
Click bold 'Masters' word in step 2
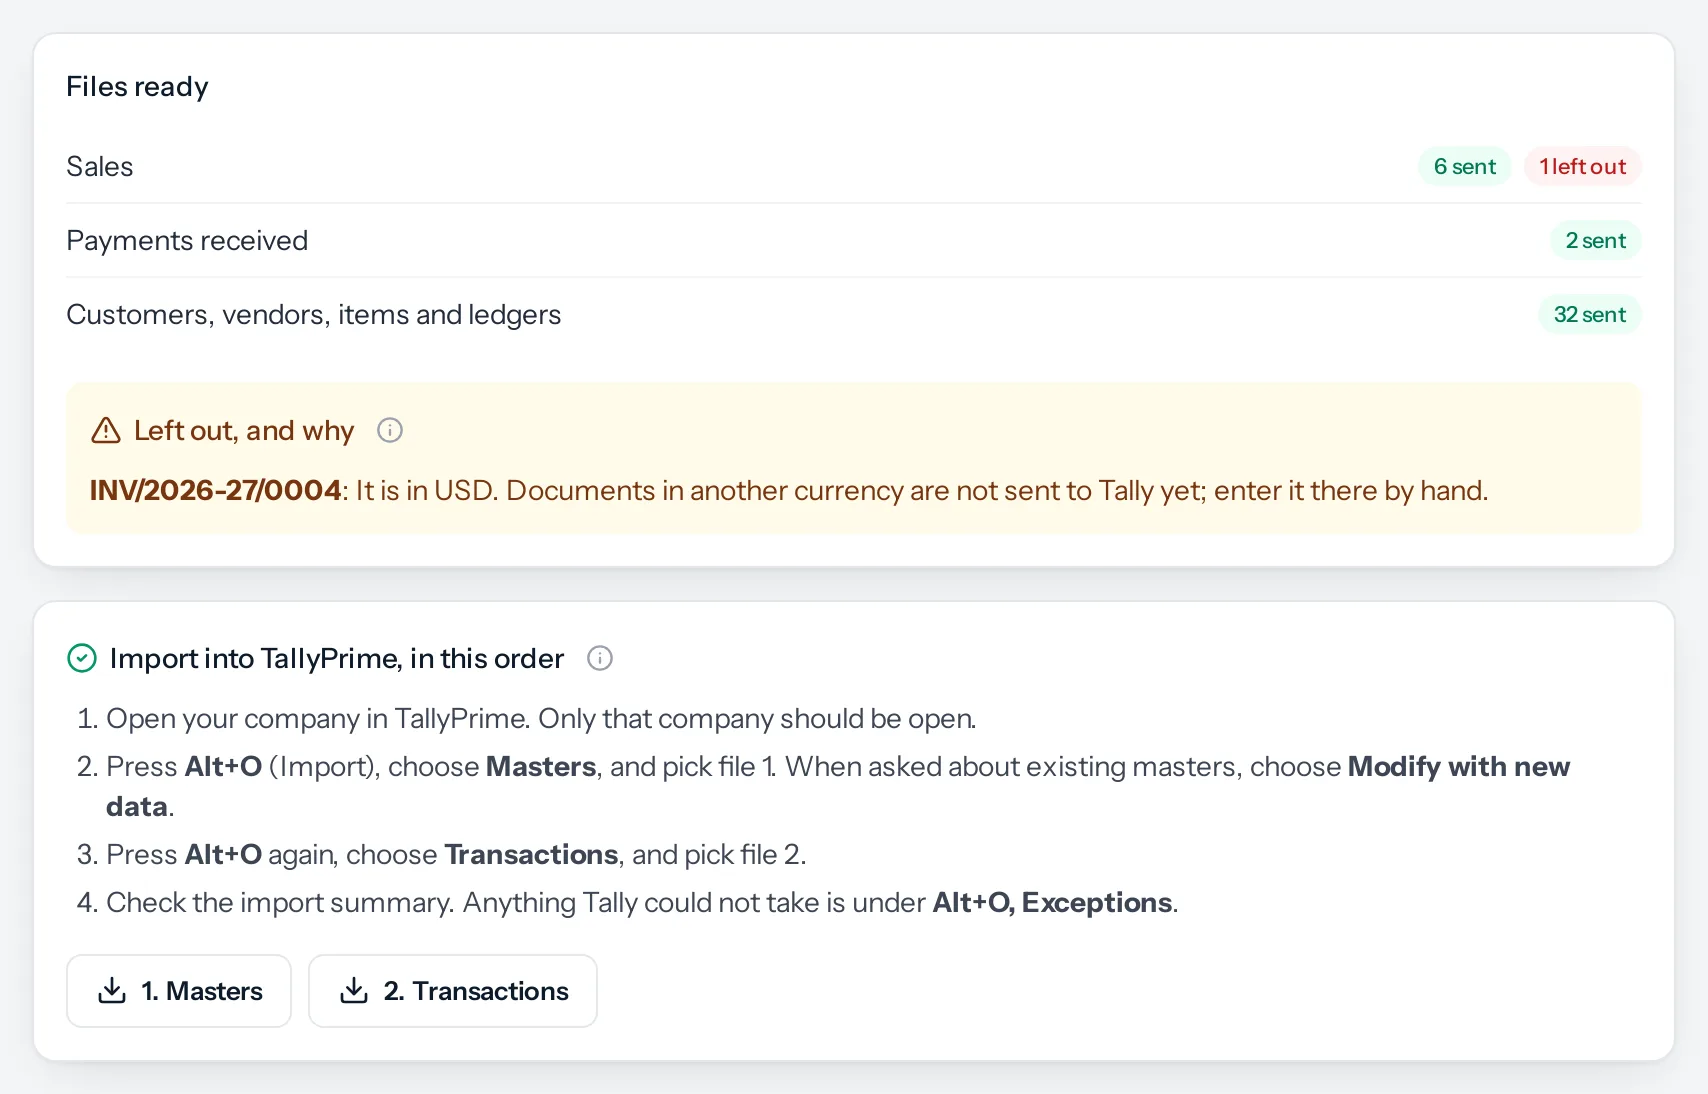541,766
